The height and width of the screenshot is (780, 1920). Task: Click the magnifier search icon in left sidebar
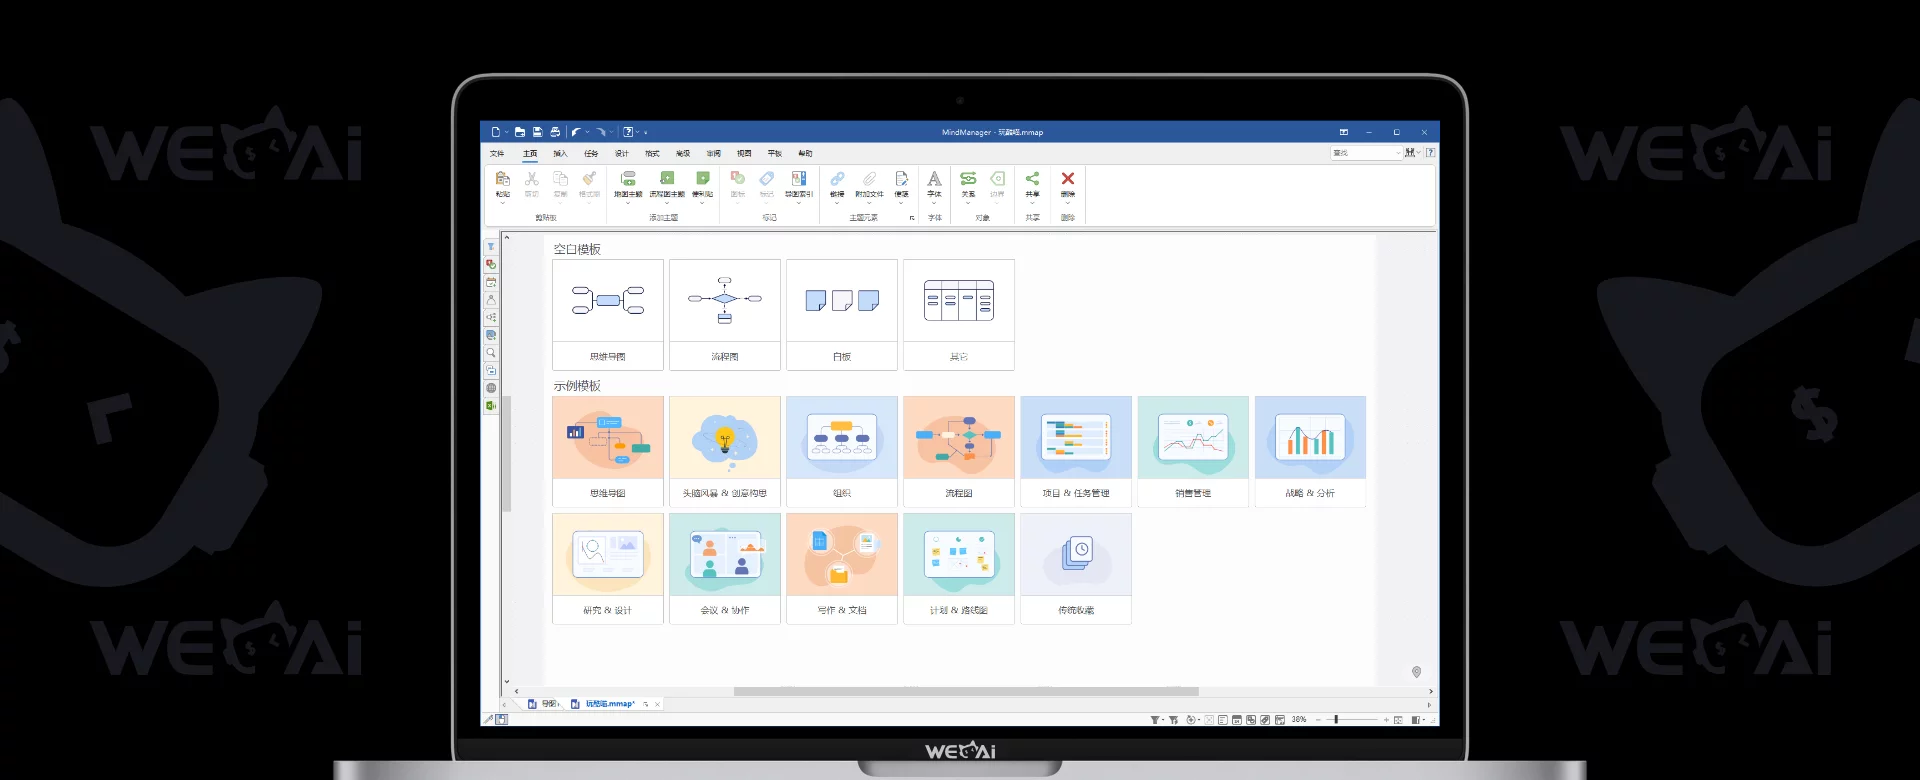[x=491, y=353]
